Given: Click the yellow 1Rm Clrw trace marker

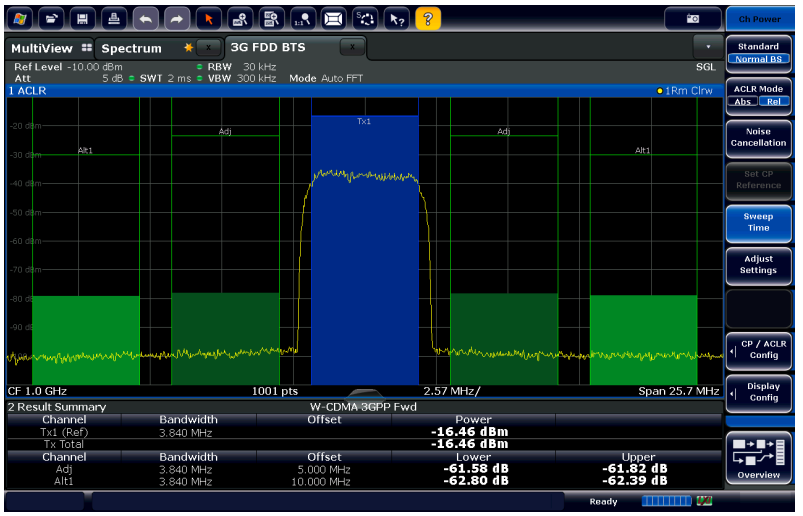Looking at the screenshot, I should coord(660,91).
